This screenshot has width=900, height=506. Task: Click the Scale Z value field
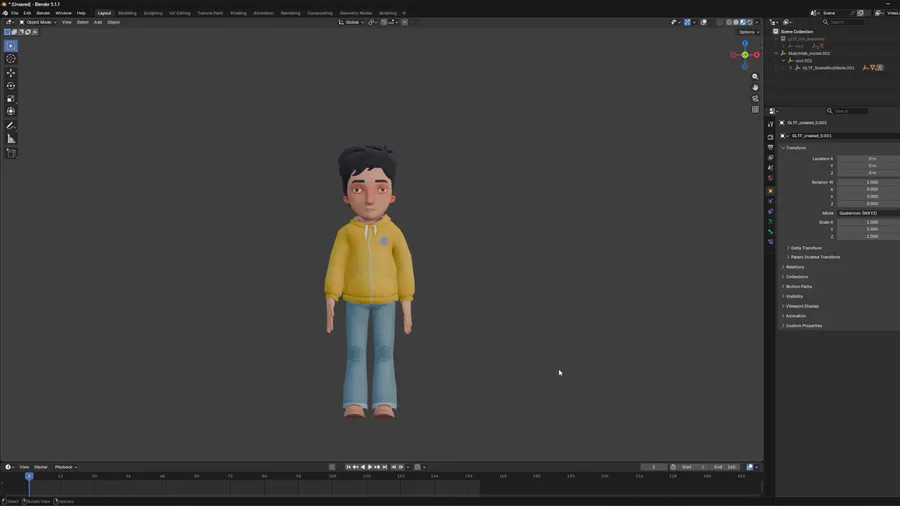tap(868, 236)
